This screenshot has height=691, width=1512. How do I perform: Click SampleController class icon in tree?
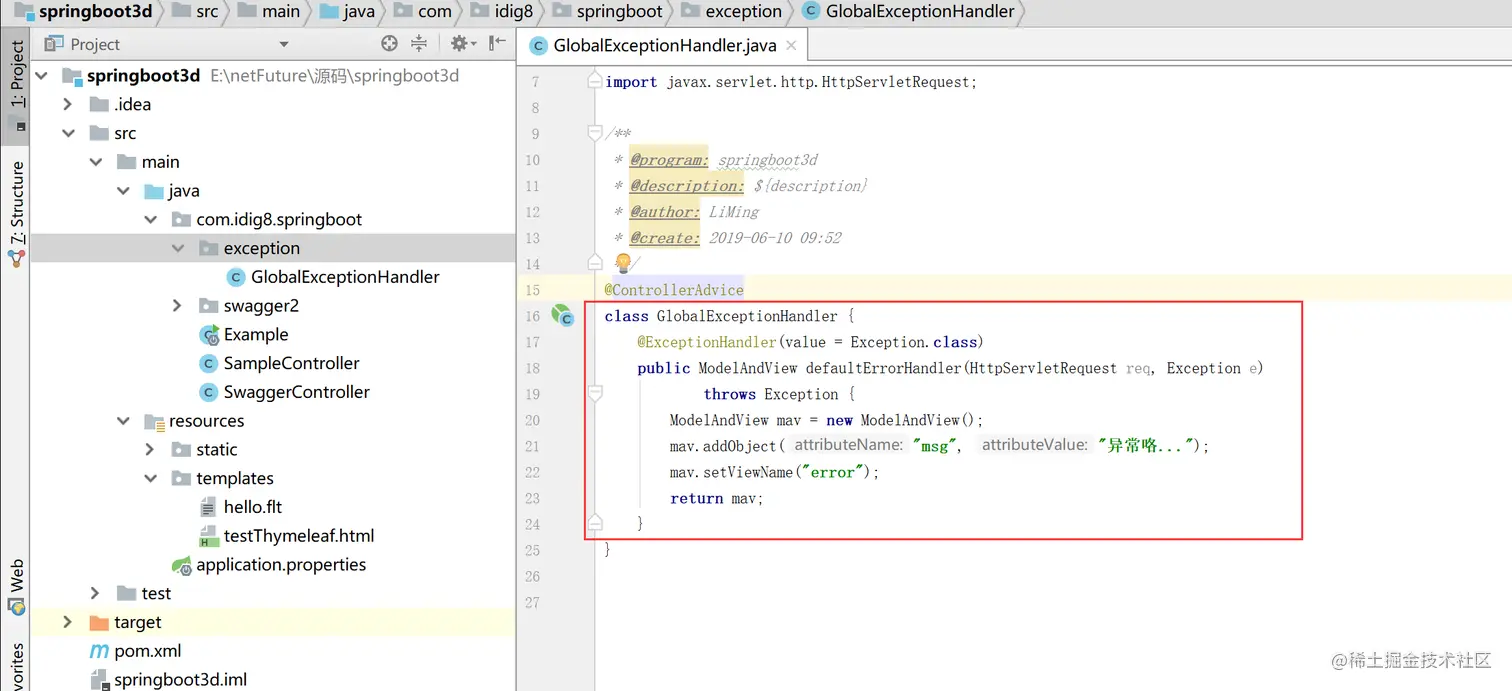pos(208,363)
